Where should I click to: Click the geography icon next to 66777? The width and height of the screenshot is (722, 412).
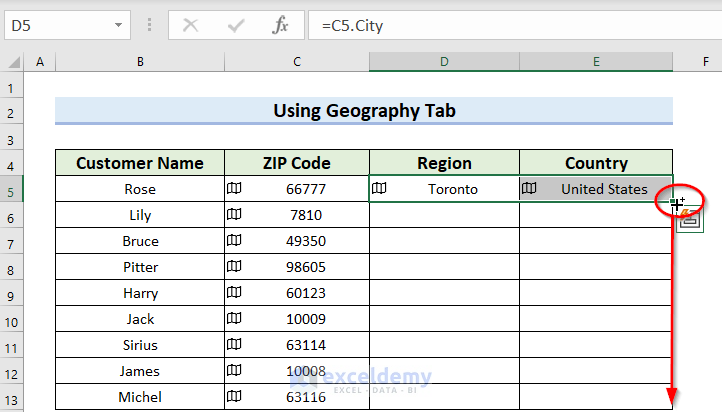click(x=234, y=188)
